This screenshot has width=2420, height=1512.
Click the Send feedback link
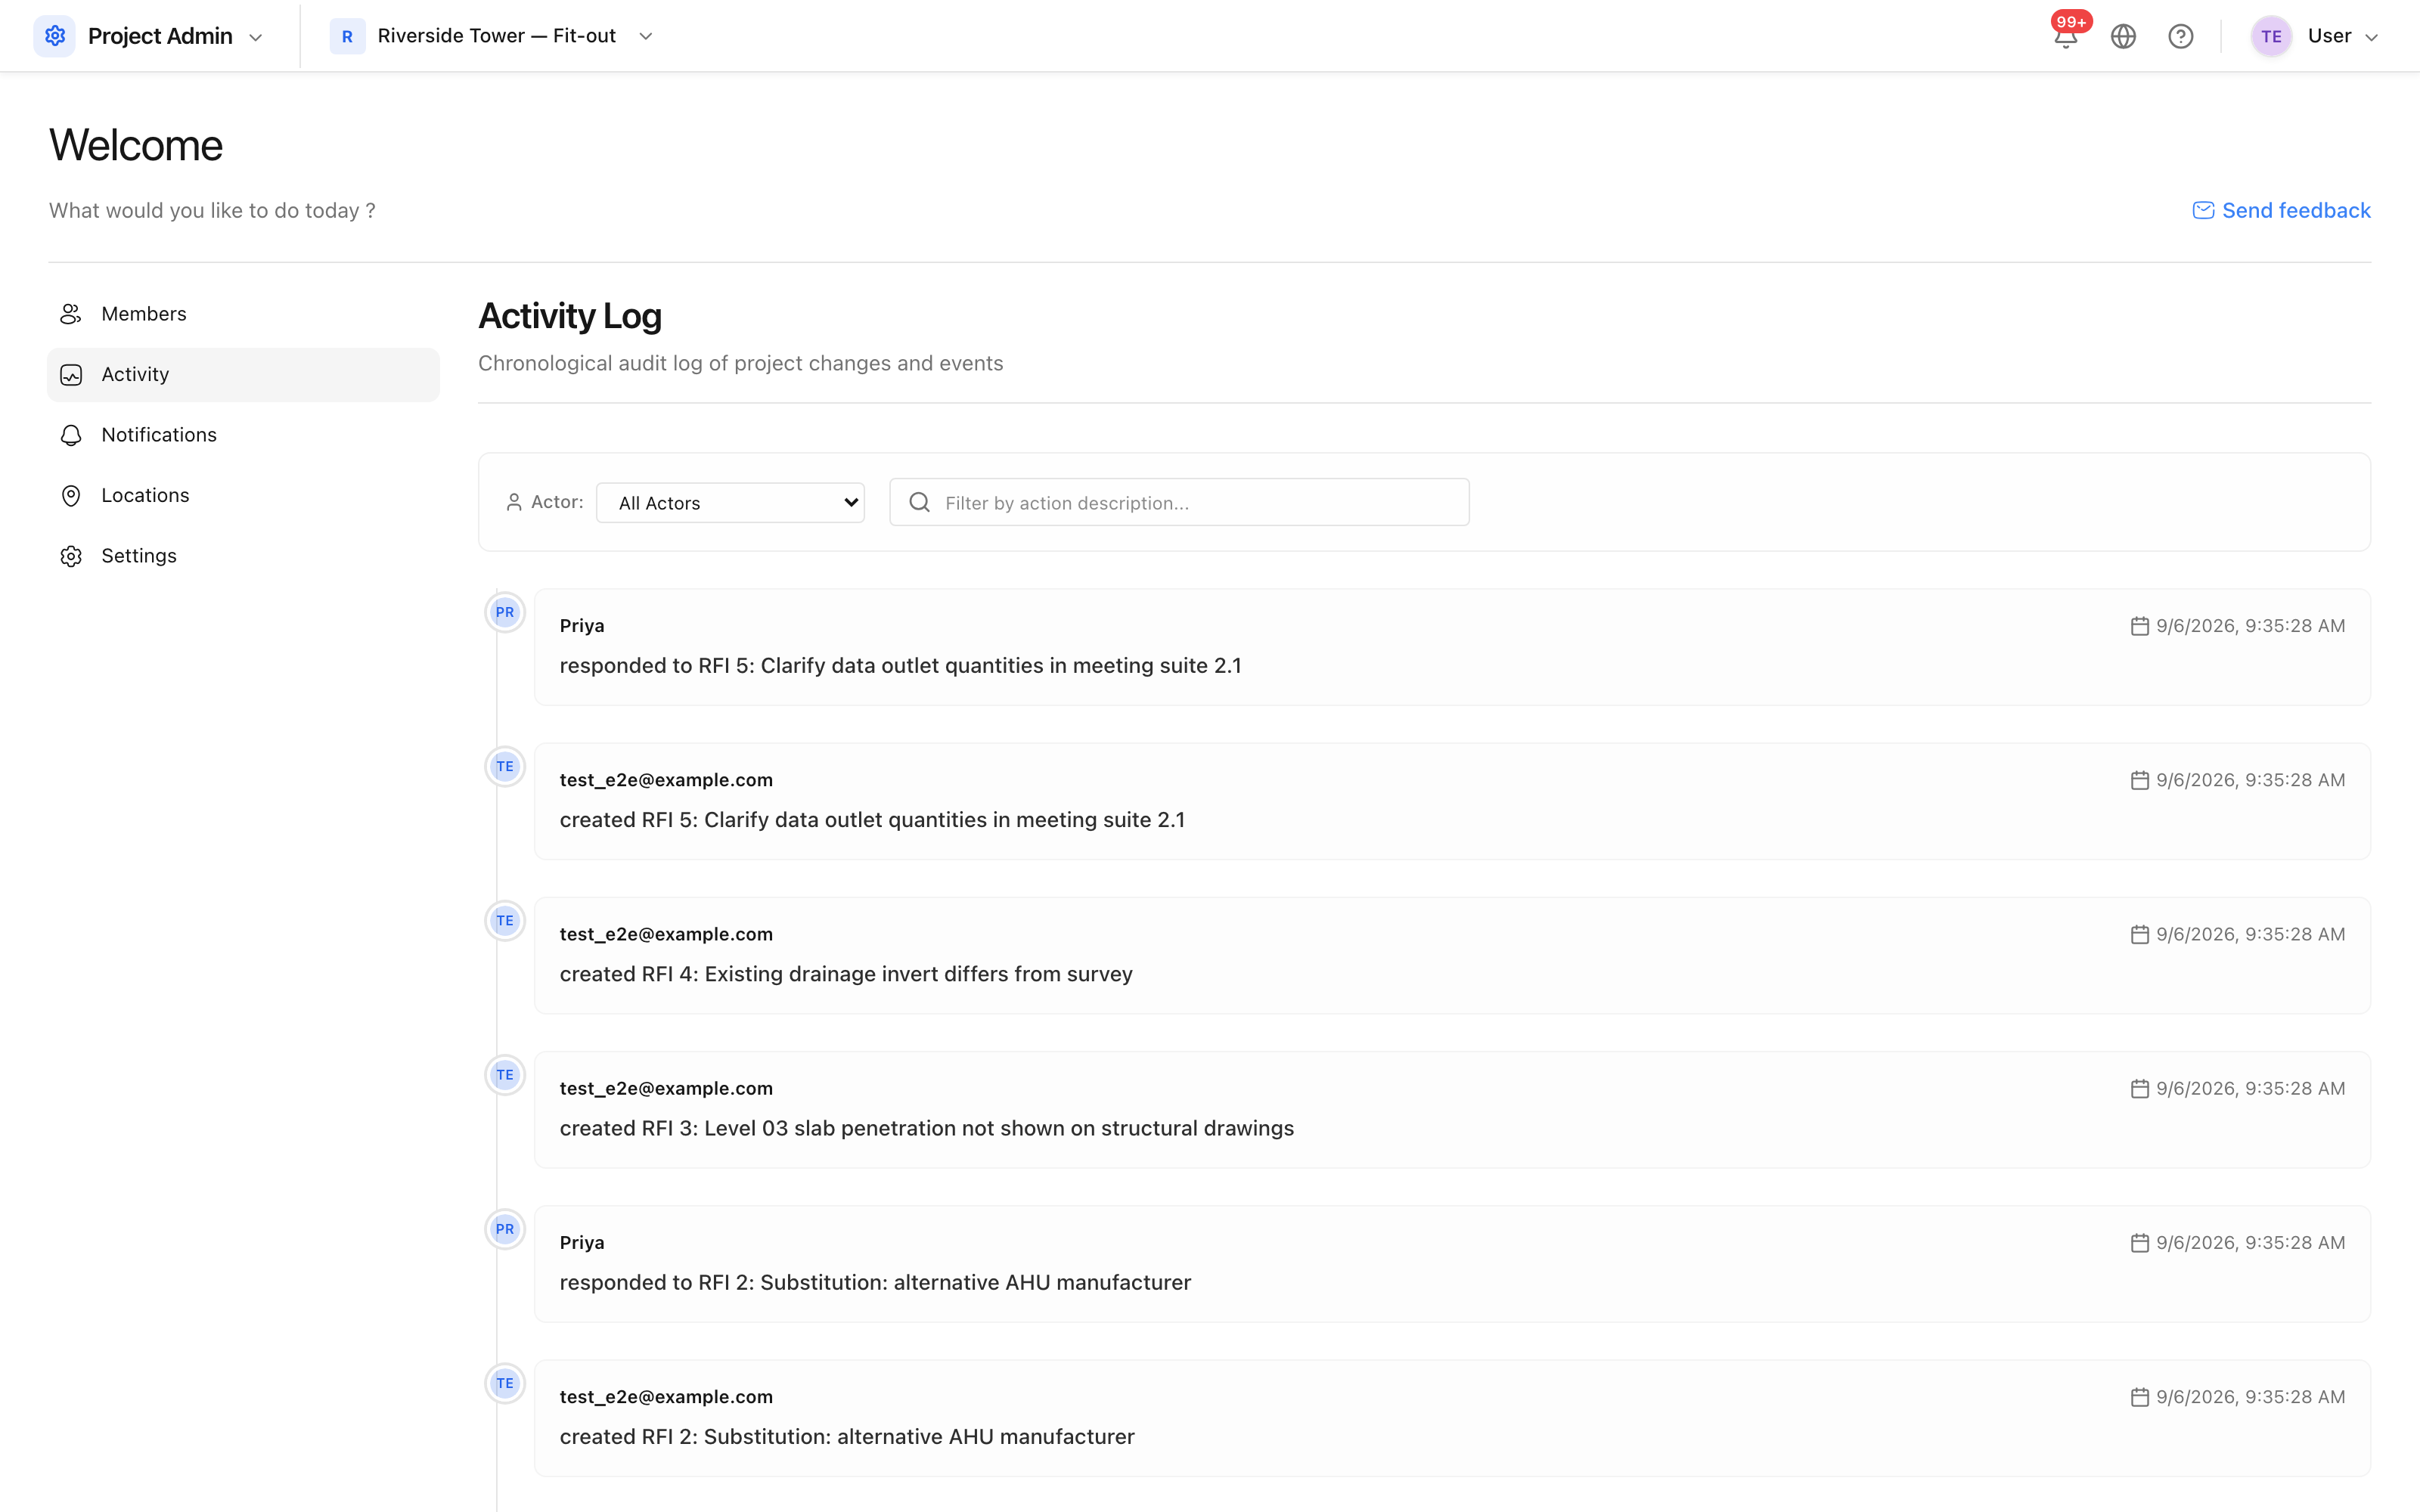2281,210
